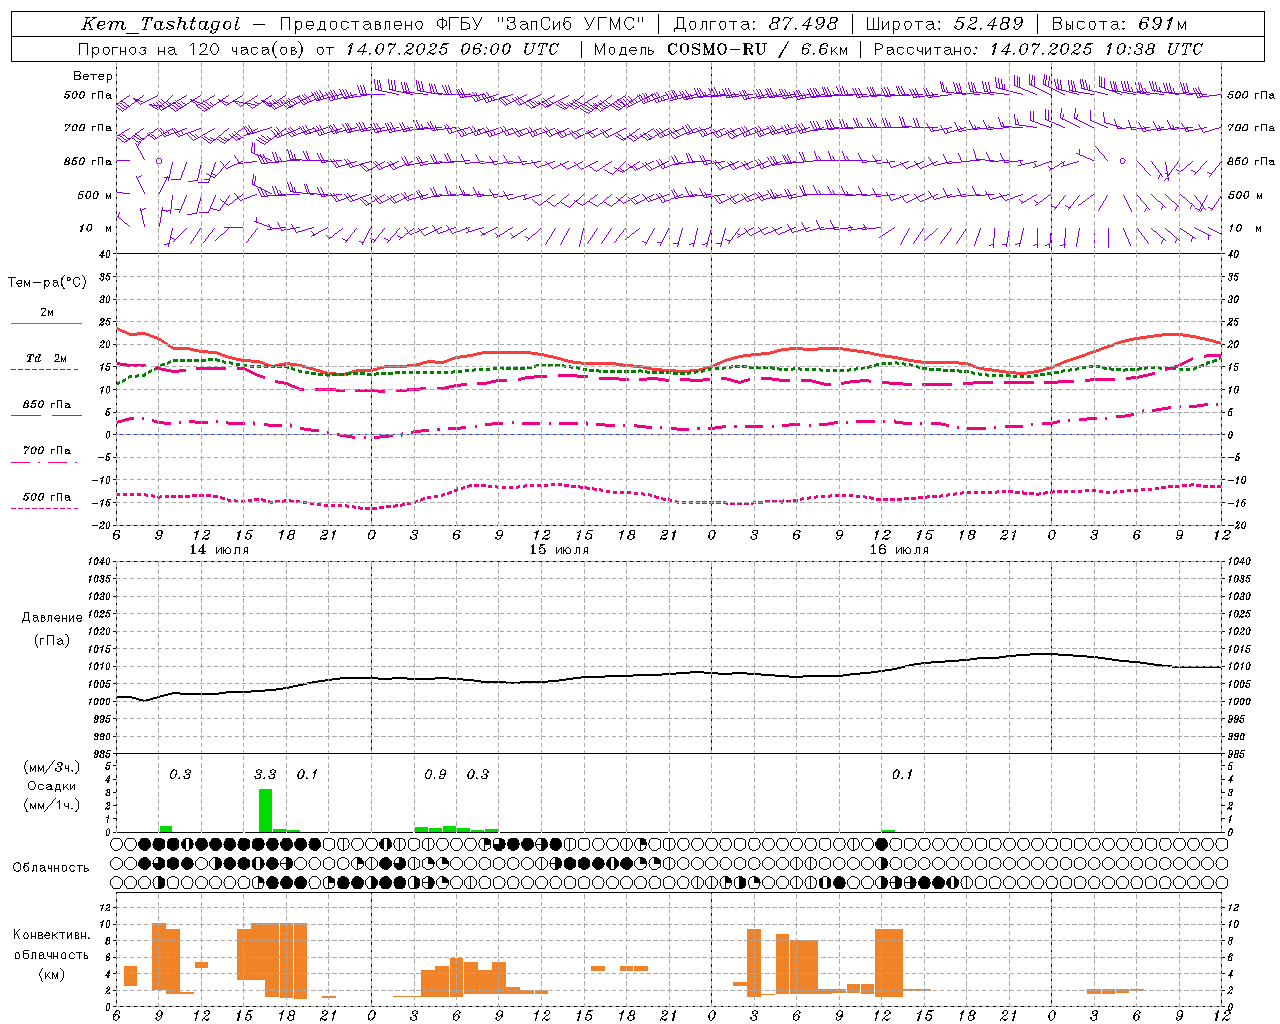Screen dimensions: 1280x1024
Task: Click the '16 июля' date label
Action: click(x=899, y=550)
